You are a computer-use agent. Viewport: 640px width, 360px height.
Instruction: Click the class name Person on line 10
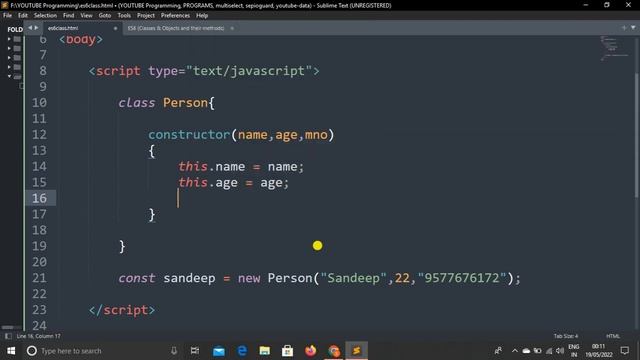coord(185,102)
